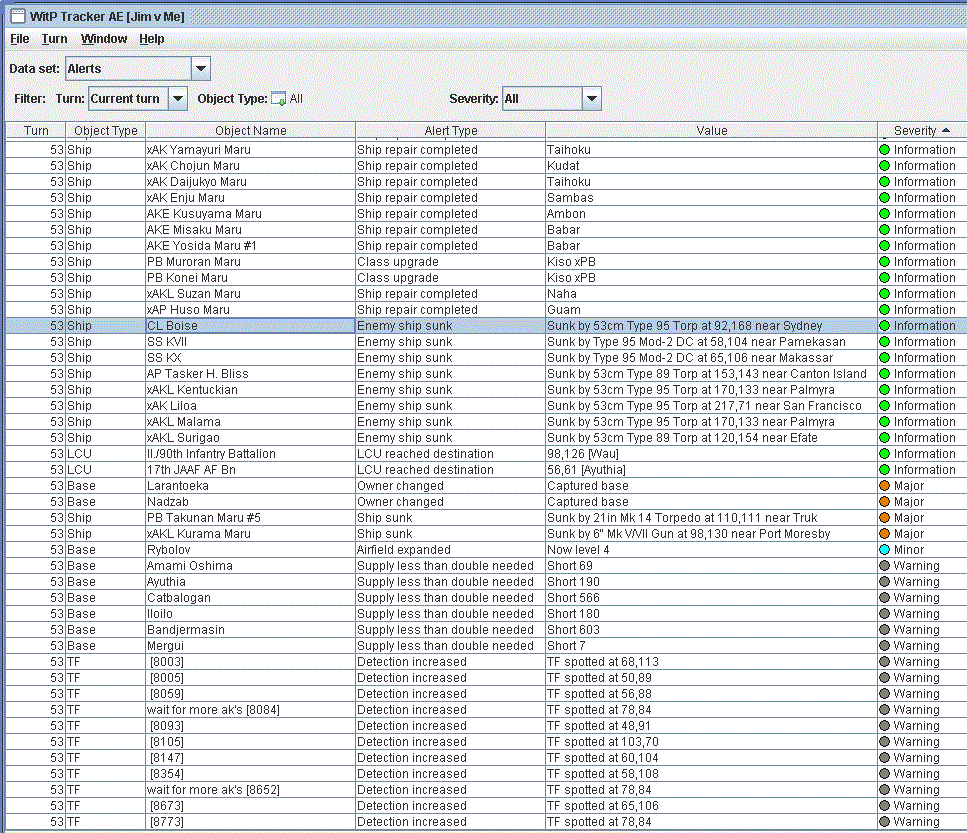This screenshot has width=967, height=833.
Task: Open the Turn menu
Action: click(54, 39)
